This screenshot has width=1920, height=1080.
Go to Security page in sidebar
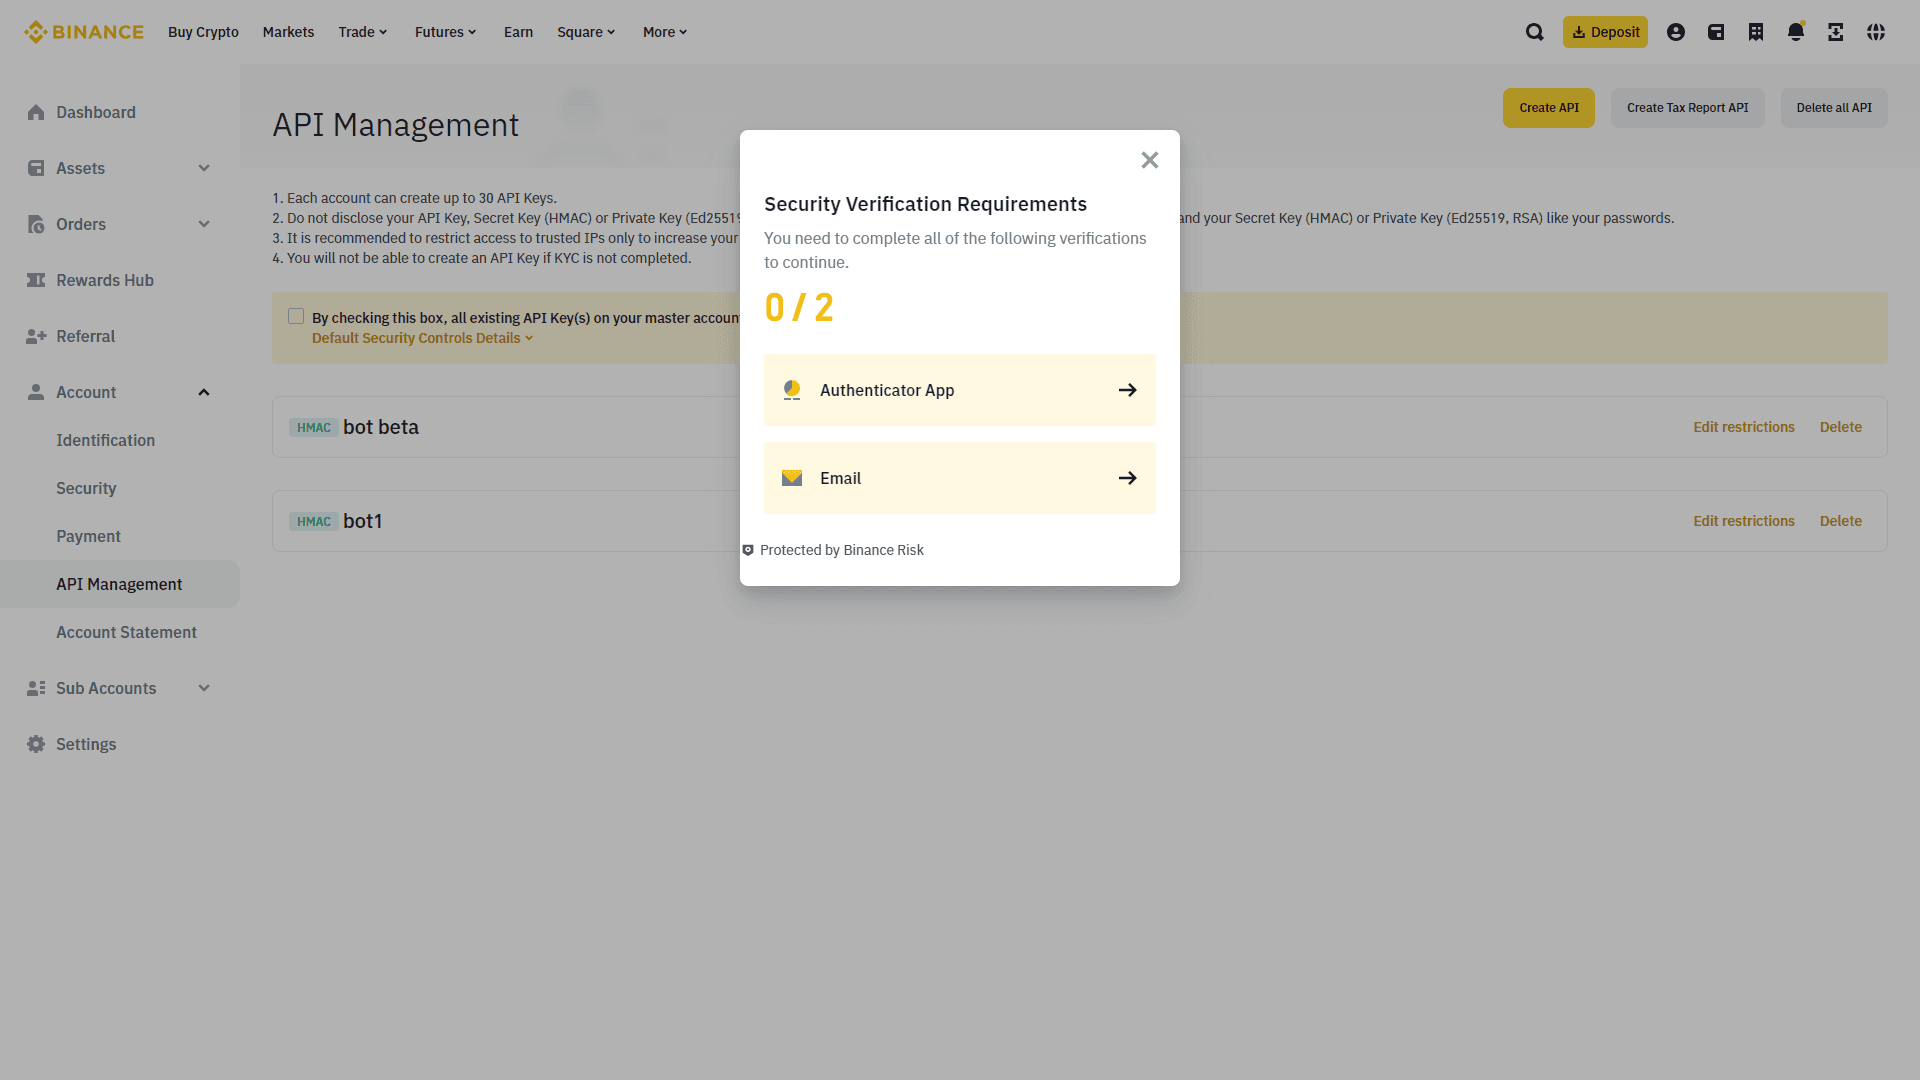[86, 488]
